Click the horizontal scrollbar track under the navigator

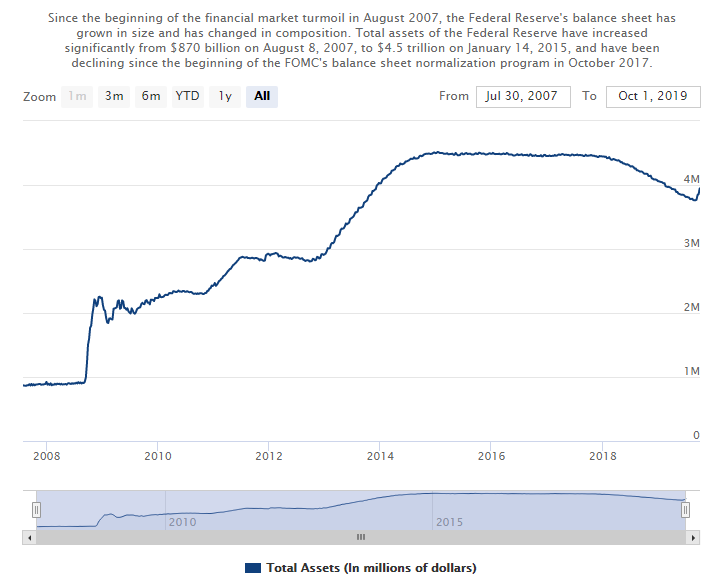[360, 537]
